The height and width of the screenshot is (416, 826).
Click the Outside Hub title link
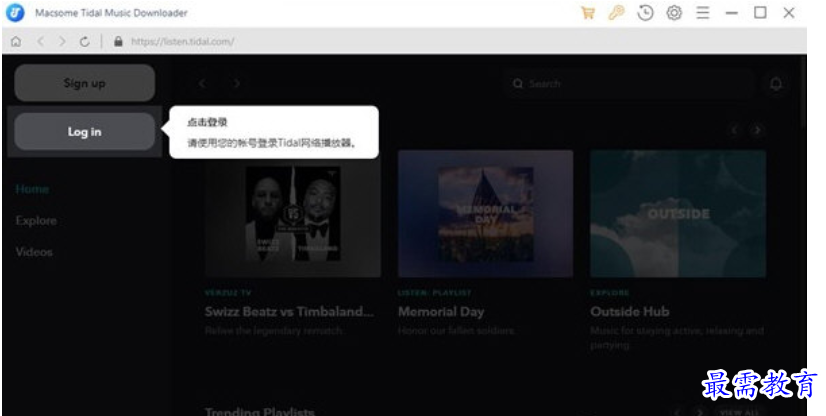pyautogui.click(x=630, y=311)
